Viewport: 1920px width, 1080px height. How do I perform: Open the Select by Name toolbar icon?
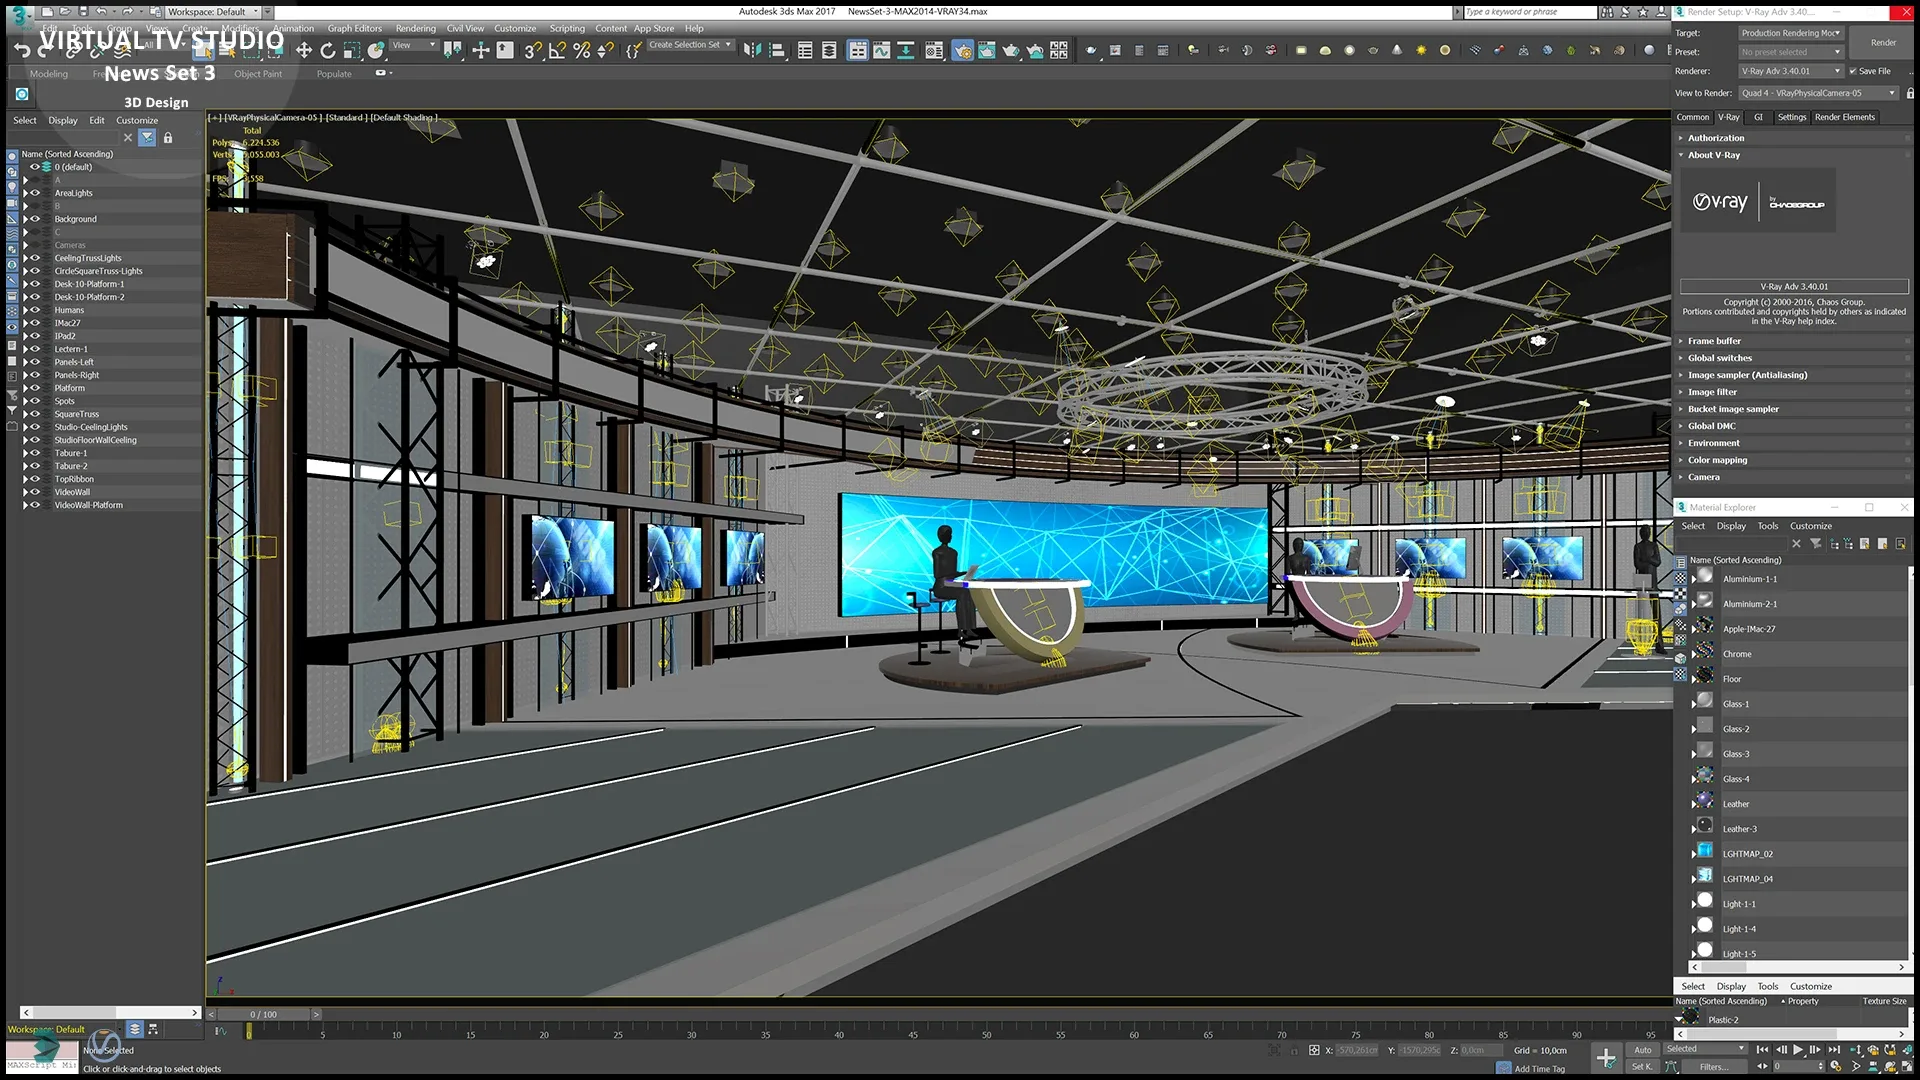click(x=227, y=52)
